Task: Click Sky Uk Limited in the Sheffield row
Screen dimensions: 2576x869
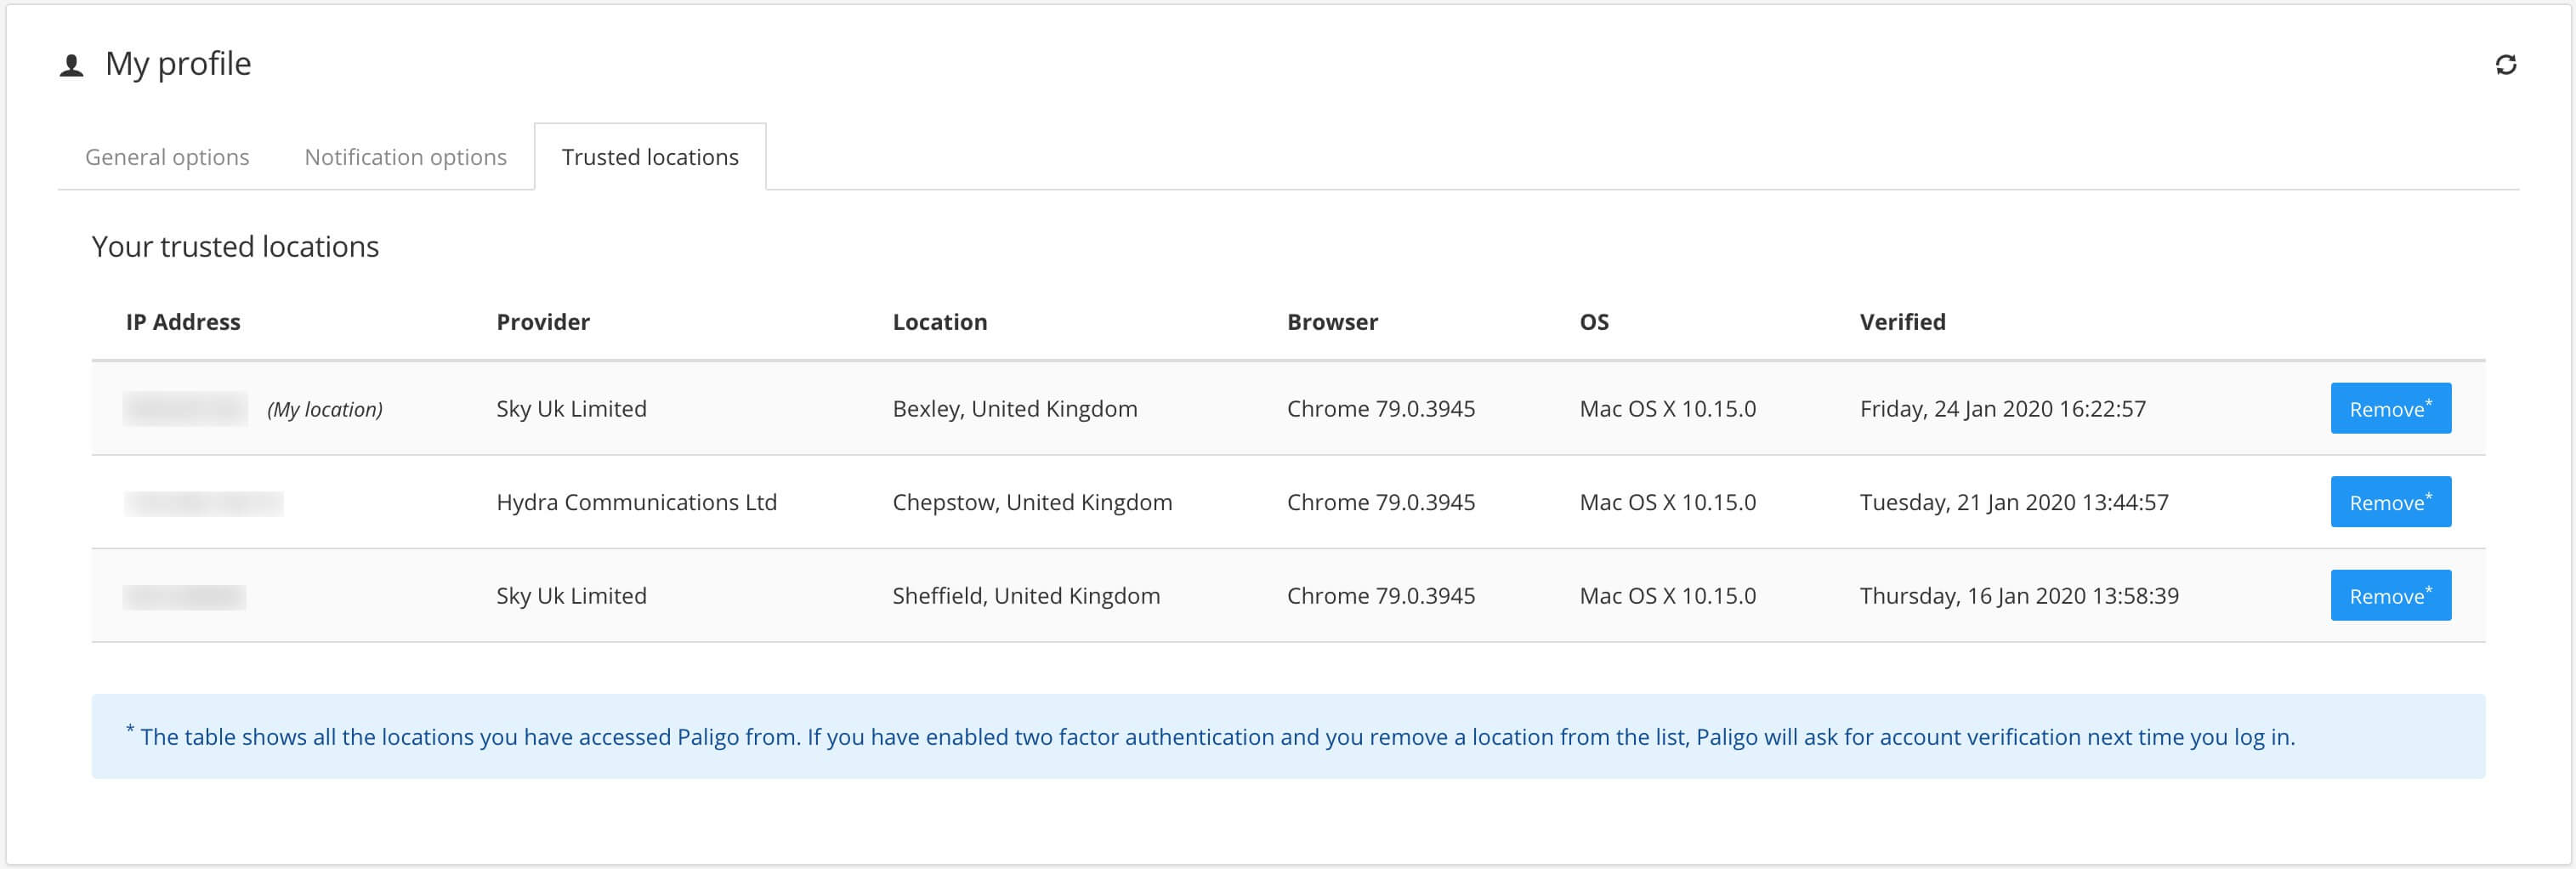Action: tap(571, 596)
